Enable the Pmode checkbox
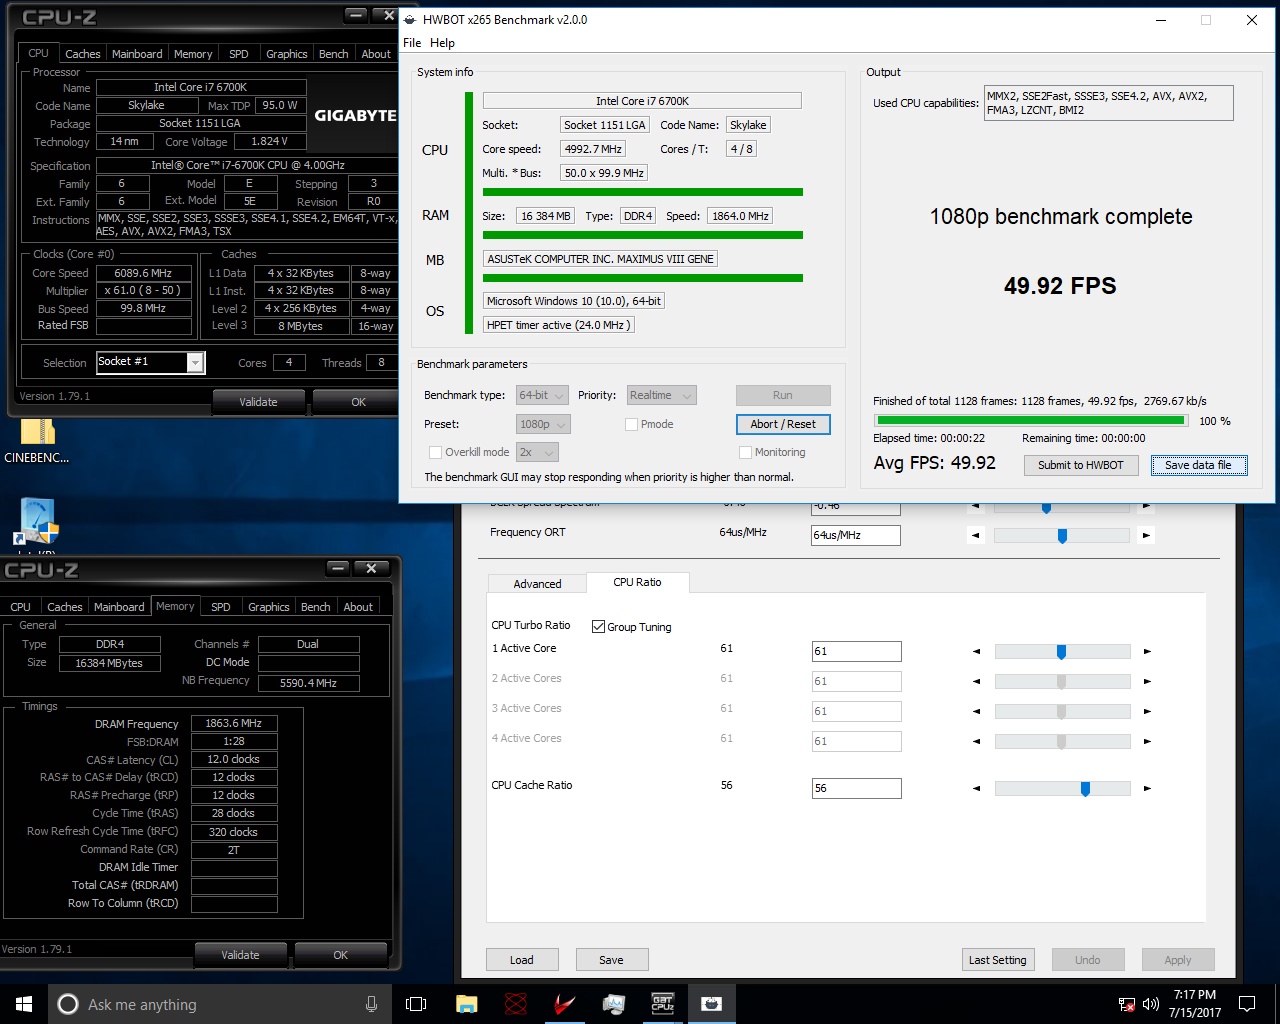This screenshot has height=1024, width=1280. pyautogui.click(x=631, y=424)
